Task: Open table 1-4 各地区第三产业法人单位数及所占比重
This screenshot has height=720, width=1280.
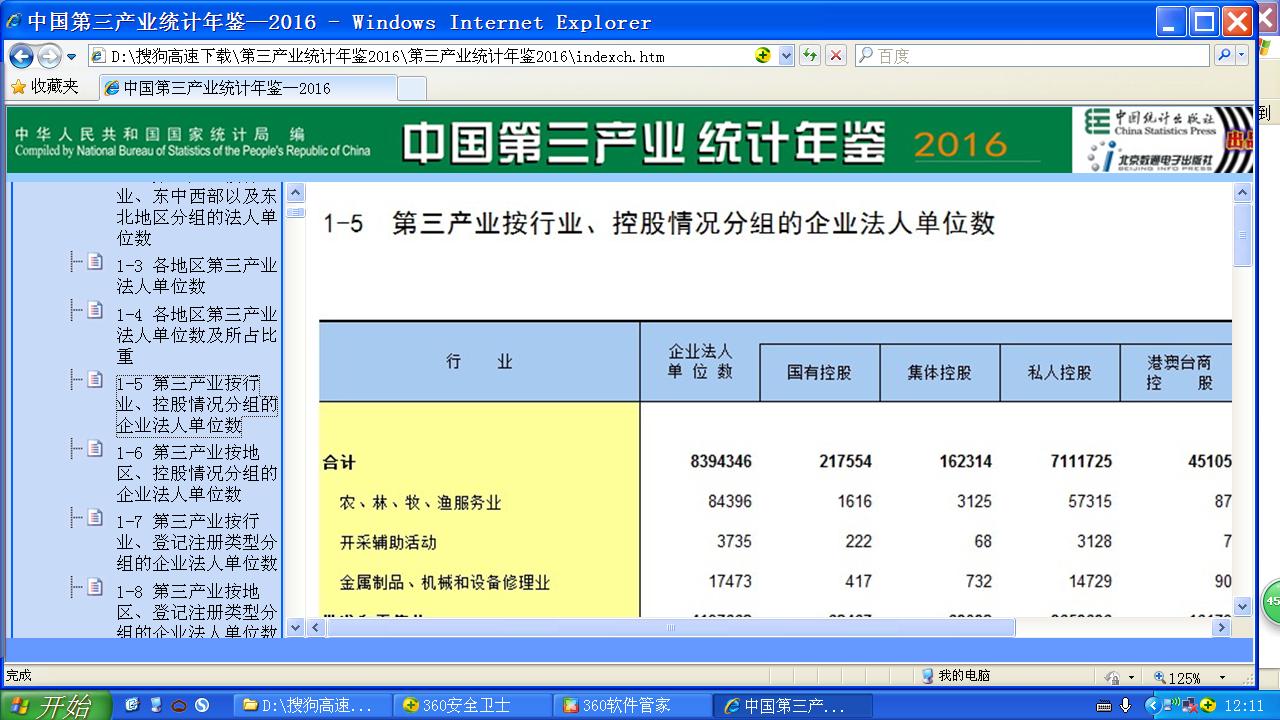Action: click(197, 335)
